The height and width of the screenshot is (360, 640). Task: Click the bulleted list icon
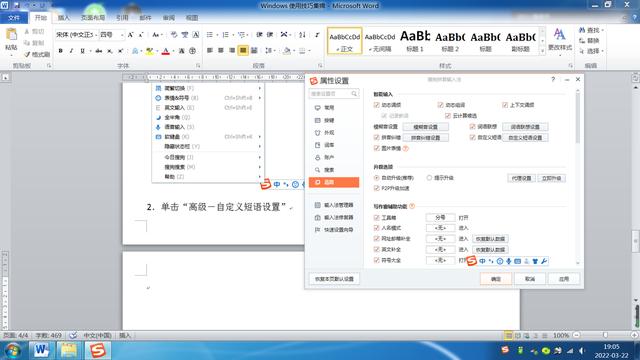pyautogui.click(x=210, y=35)
